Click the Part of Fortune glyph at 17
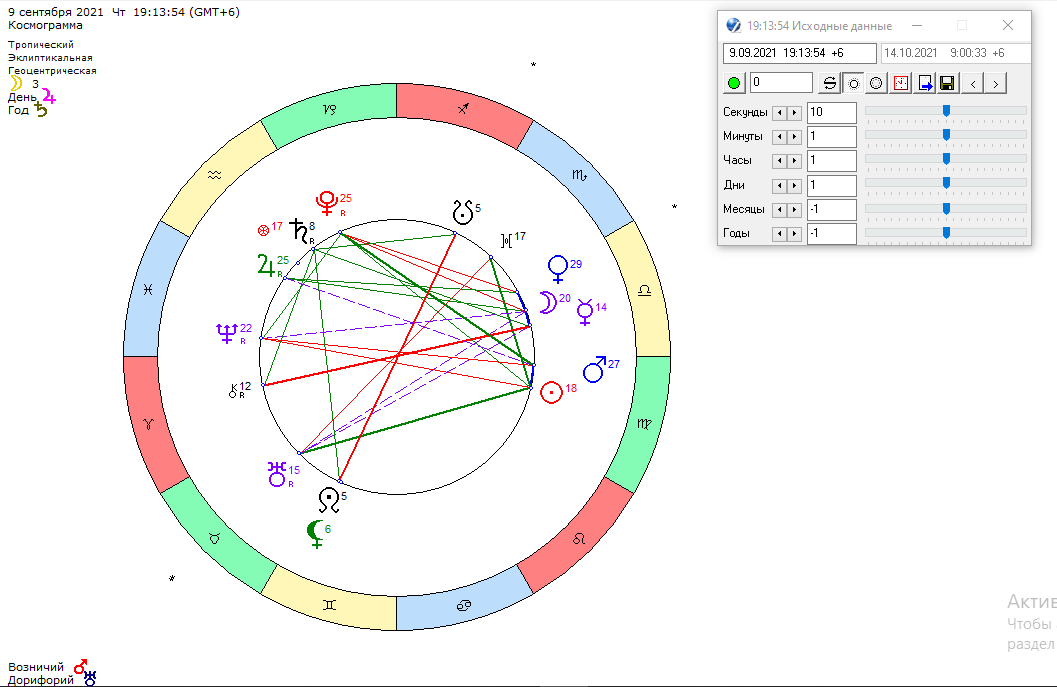 pyautogui.click(x=264, y=231)
